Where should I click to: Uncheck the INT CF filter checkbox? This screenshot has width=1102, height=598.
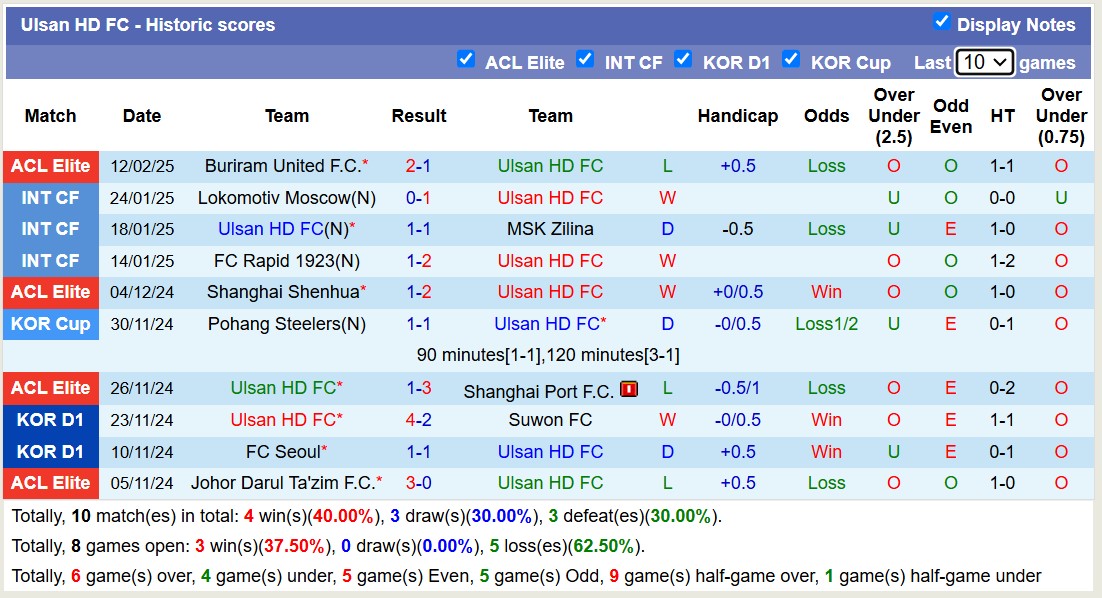click(x=585, y=59)
